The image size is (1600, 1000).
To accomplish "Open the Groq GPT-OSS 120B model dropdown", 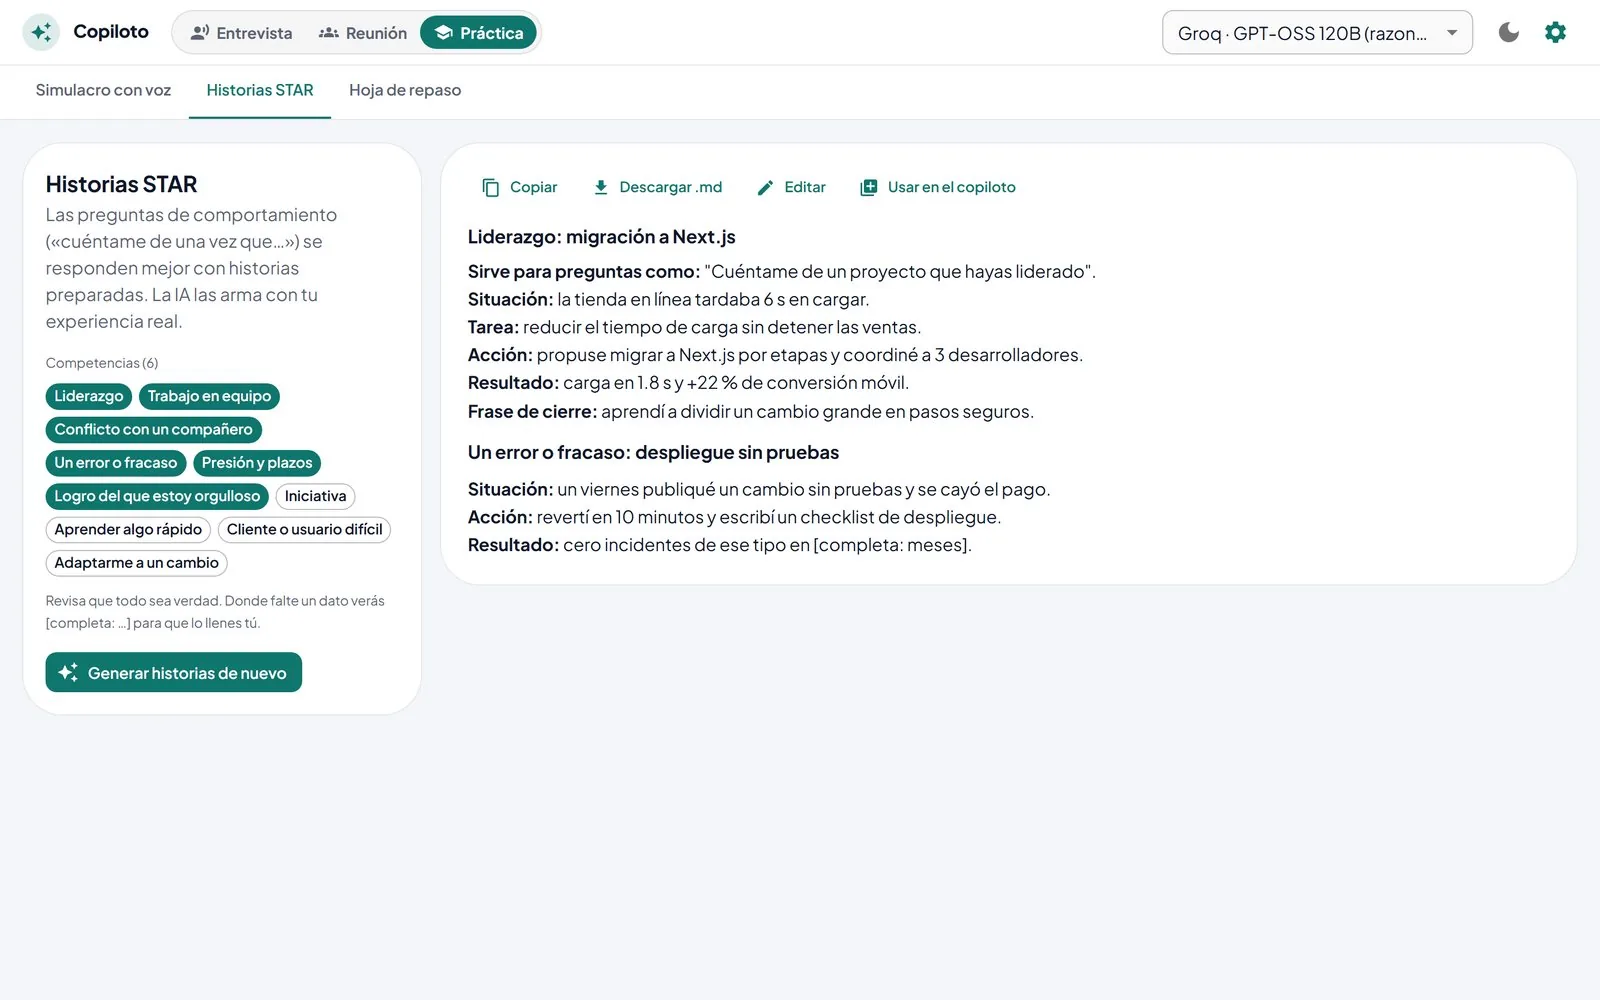I will 1317,33.
